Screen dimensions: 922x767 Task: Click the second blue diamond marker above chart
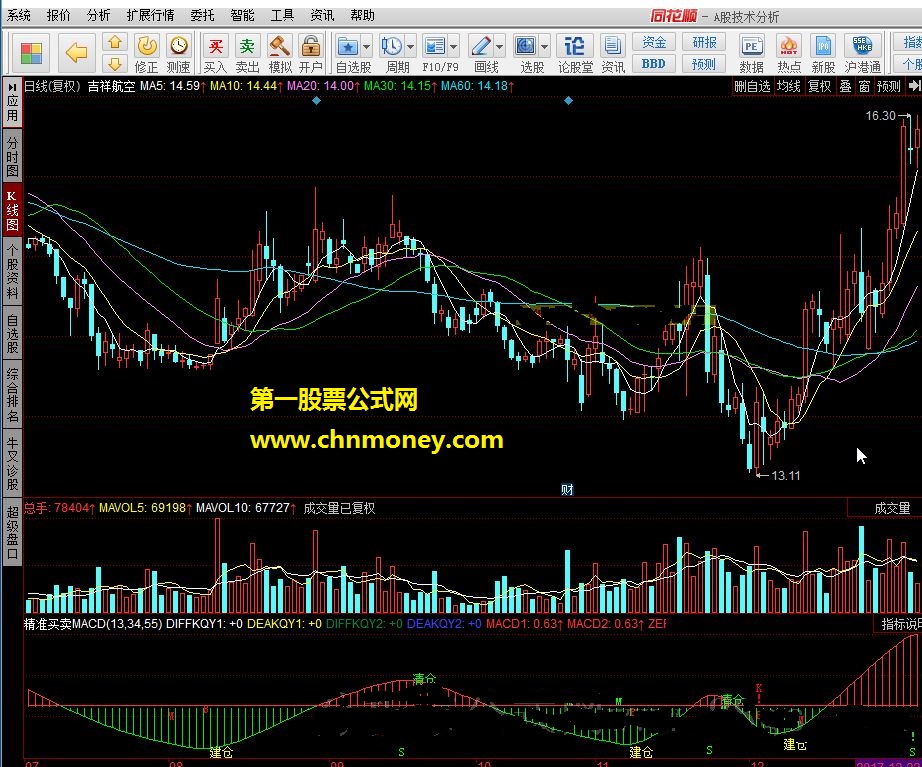point(568,101)
